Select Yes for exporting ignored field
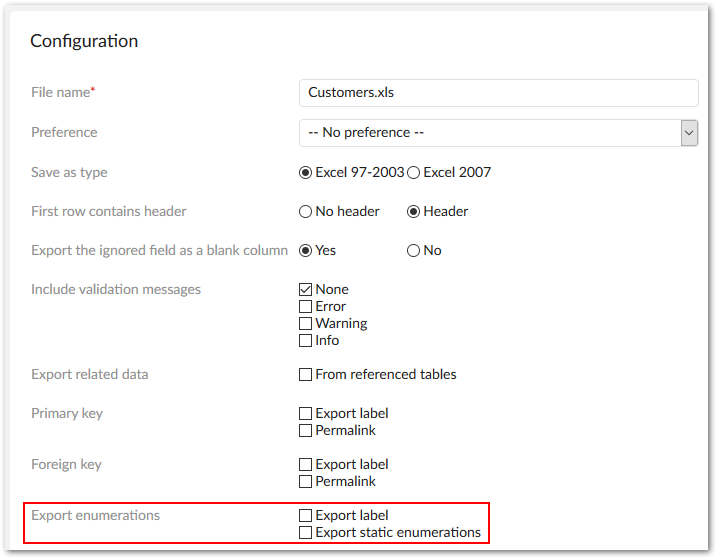 coord(306,250)
